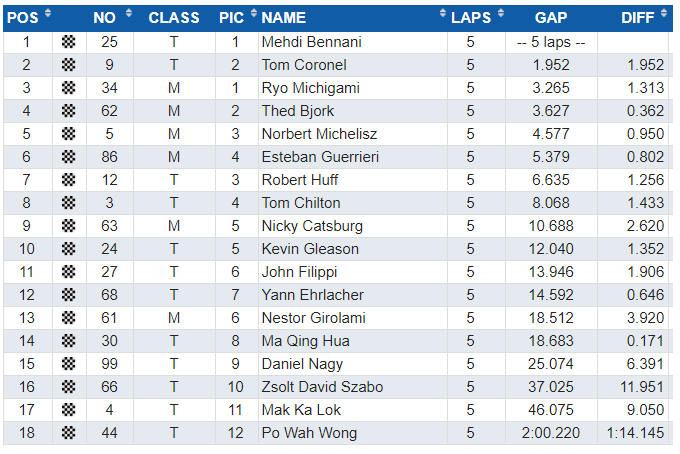Click checkered flag icon for Nicky Catsburg
This screenshot has width=680, height=454.
pos(68,226)
